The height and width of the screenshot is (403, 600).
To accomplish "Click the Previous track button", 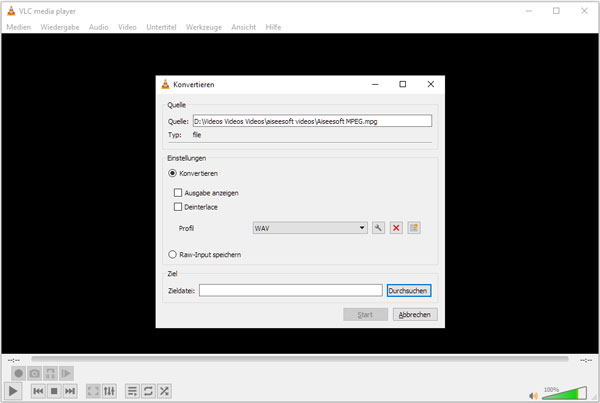I will click(38, 391).
